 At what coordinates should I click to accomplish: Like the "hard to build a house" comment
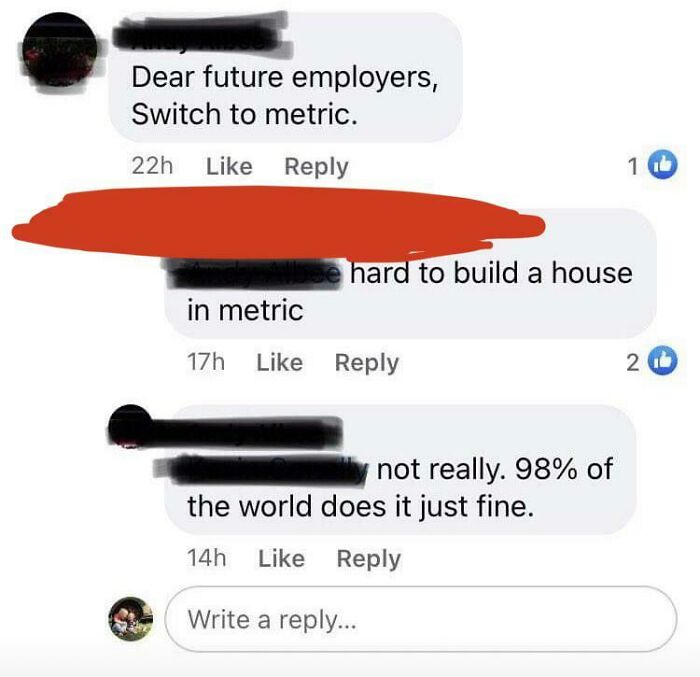pyautogui.click(x=279, y=362)
